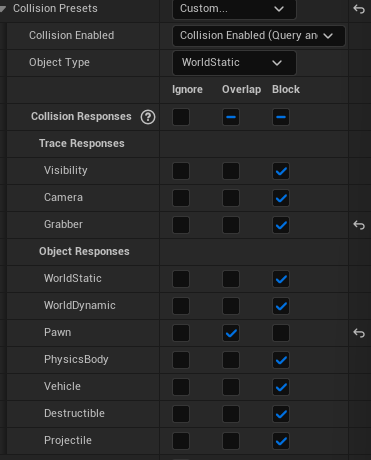The width and height of the screenshot is (371, 460).
Task: Open the Object Type WorldStatic dropdown
Action: click(x=234, y=63)
